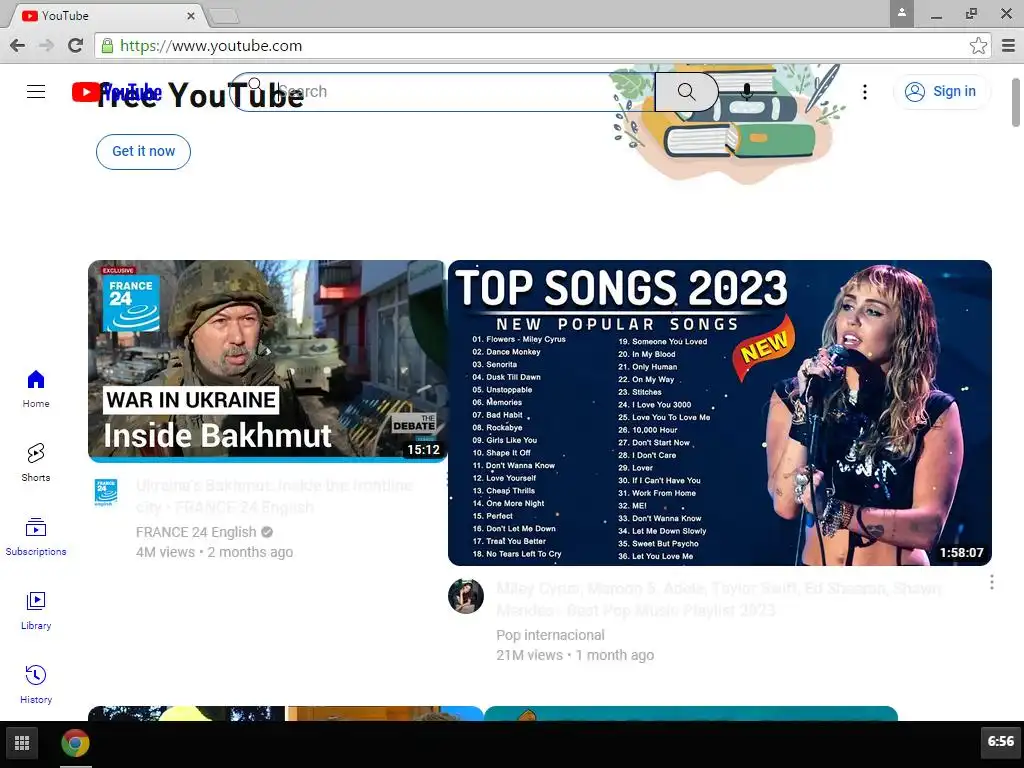Click the clock showing 6:56
This screenshot has height=768, width=1024.
pyautogui.click(x=1000, y=742)
